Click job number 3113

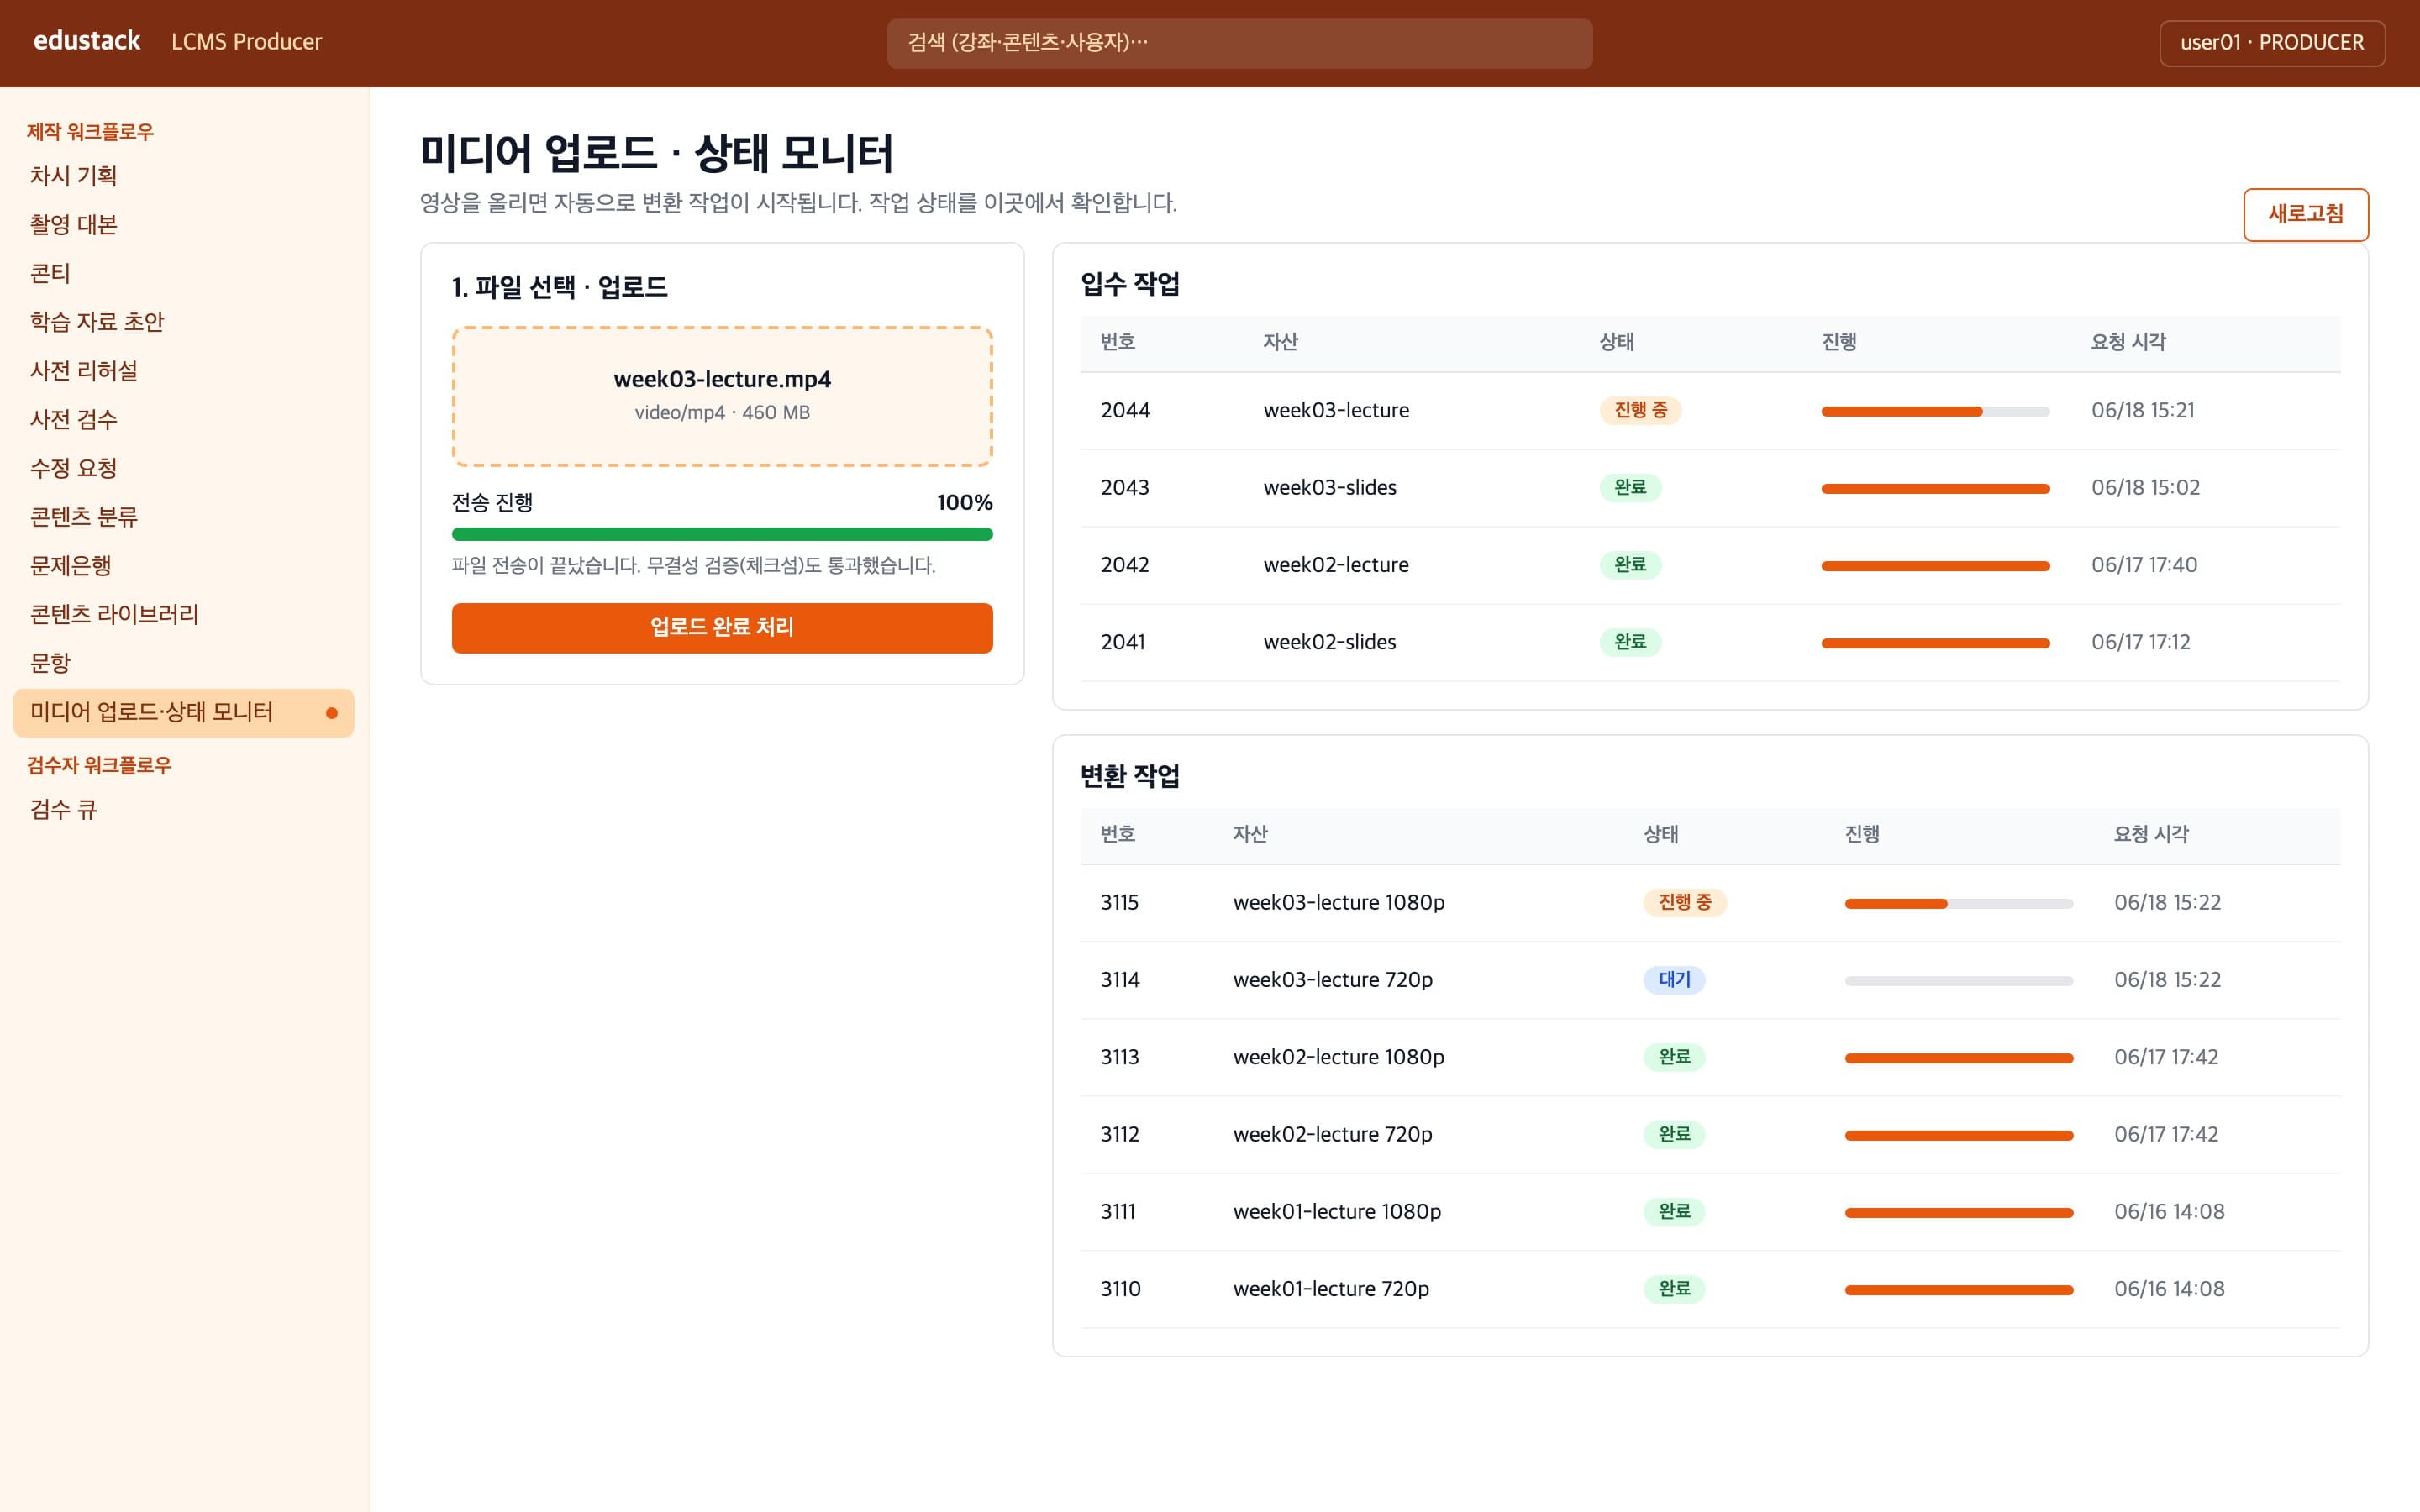pyautogui.click(x=1119, y=1057)
